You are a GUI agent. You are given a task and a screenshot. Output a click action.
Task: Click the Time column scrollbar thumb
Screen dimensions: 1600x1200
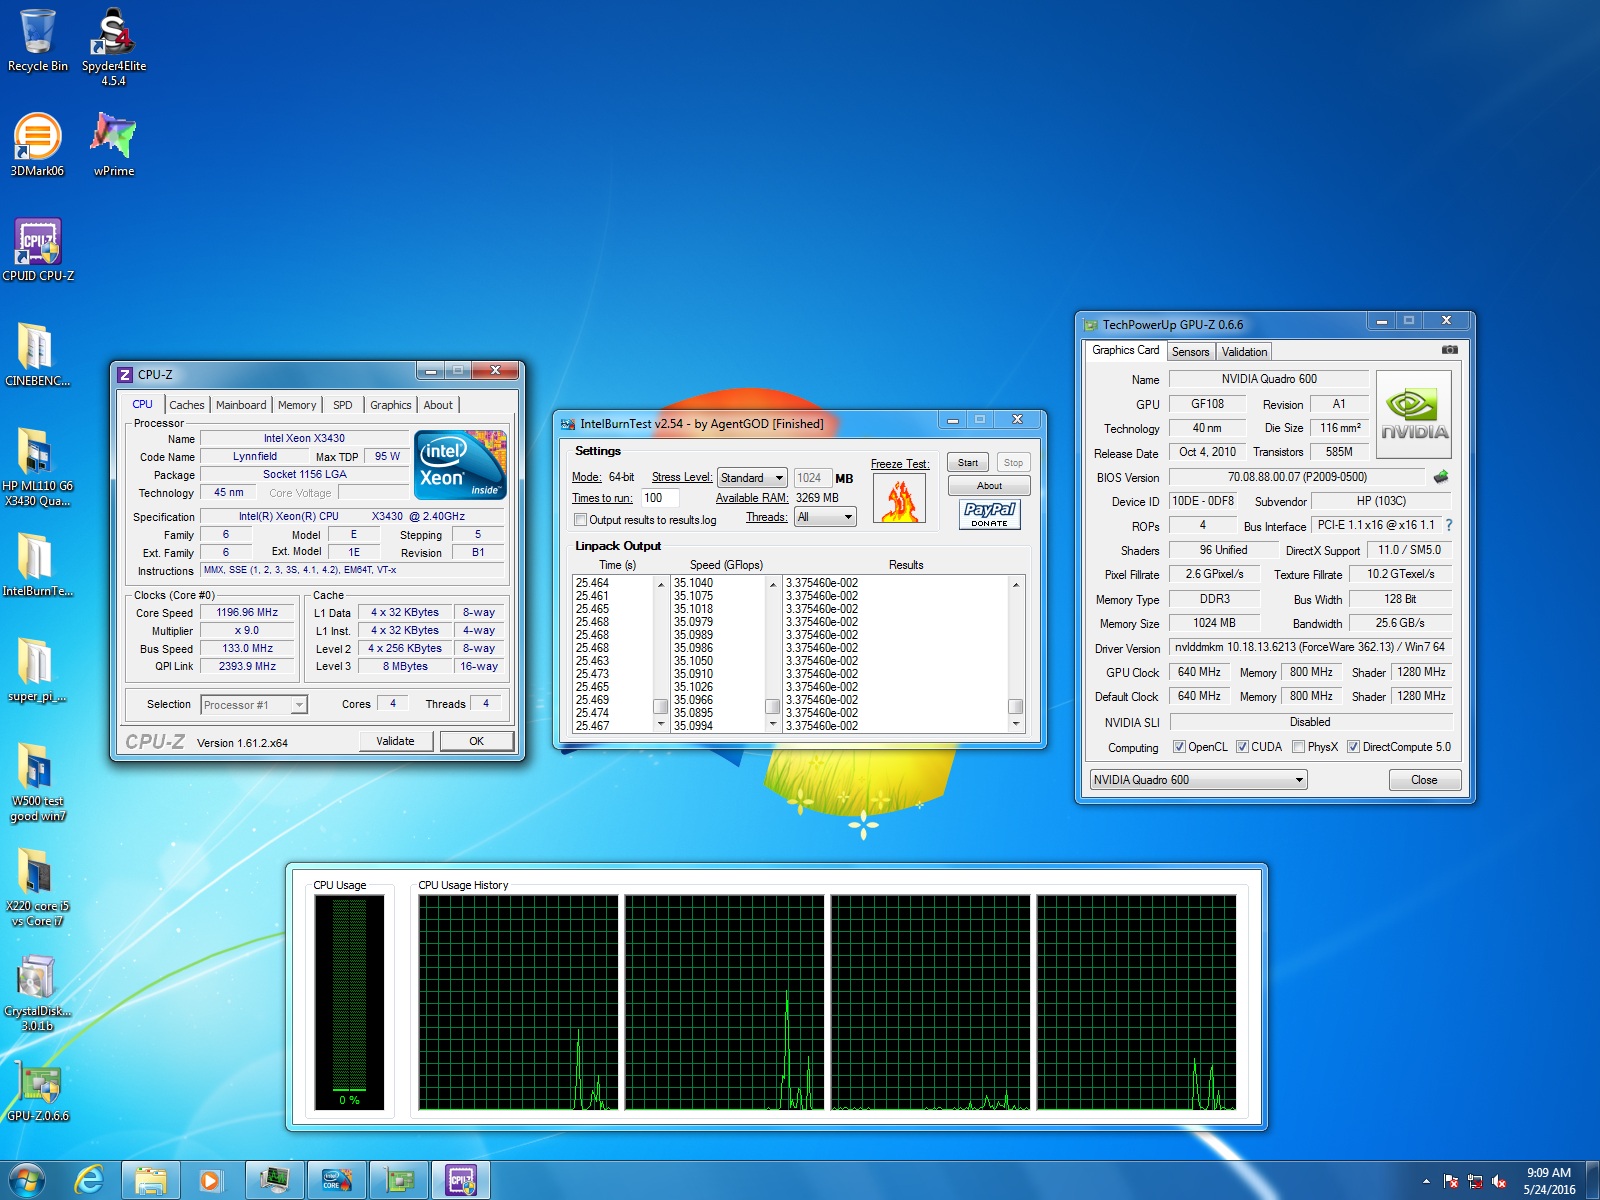pyautogui.click(x=660, y=706)
